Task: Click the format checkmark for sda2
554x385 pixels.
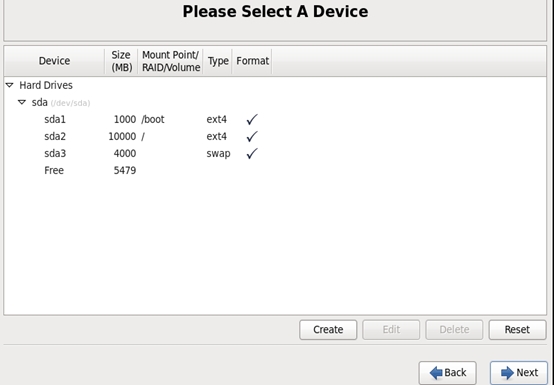Action: tap(252, 136)
